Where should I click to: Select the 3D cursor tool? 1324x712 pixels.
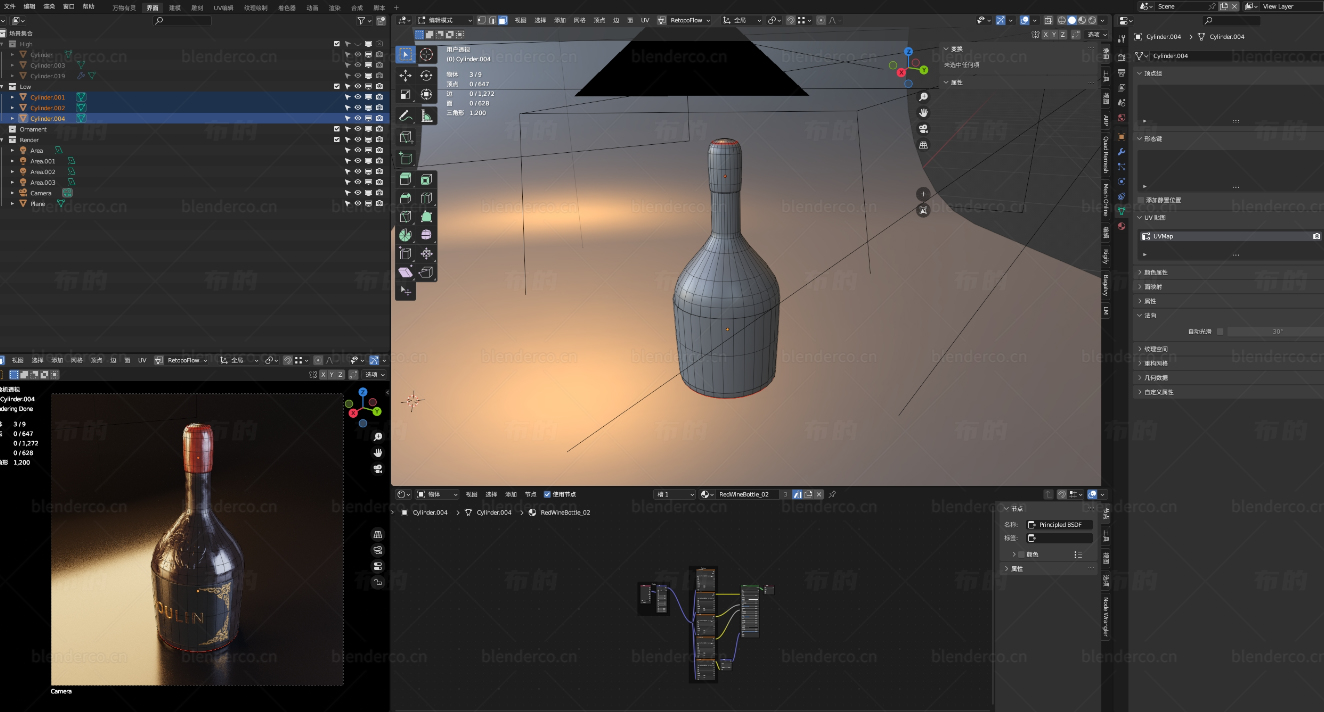(x=427, y=54)
